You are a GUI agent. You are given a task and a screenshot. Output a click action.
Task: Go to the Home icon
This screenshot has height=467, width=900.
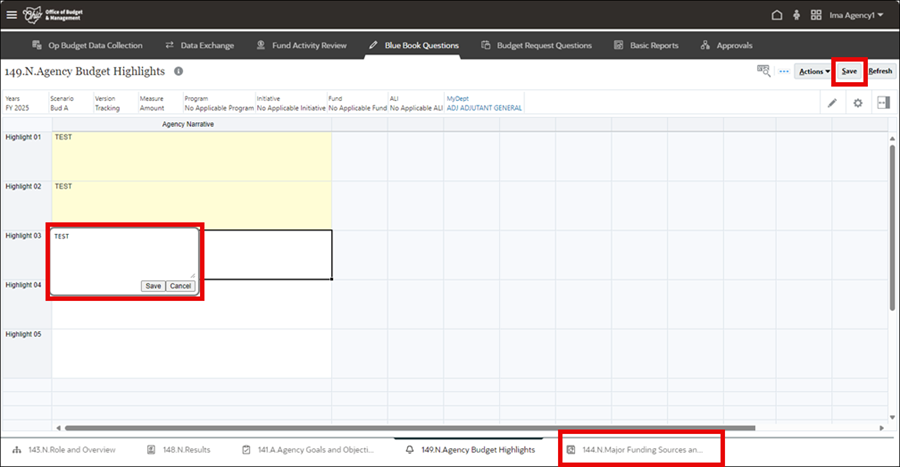777,15
